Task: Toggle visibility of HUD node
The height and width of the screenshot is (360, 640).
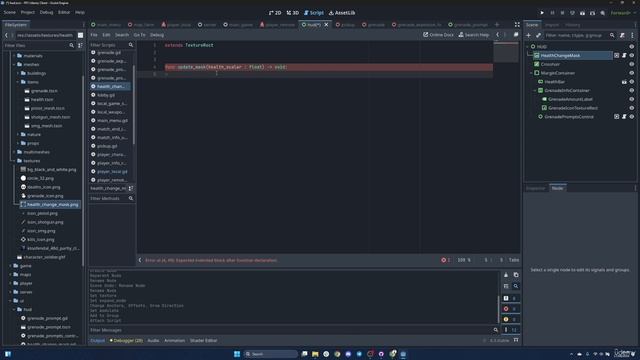Action: click(x=632, y=47)
